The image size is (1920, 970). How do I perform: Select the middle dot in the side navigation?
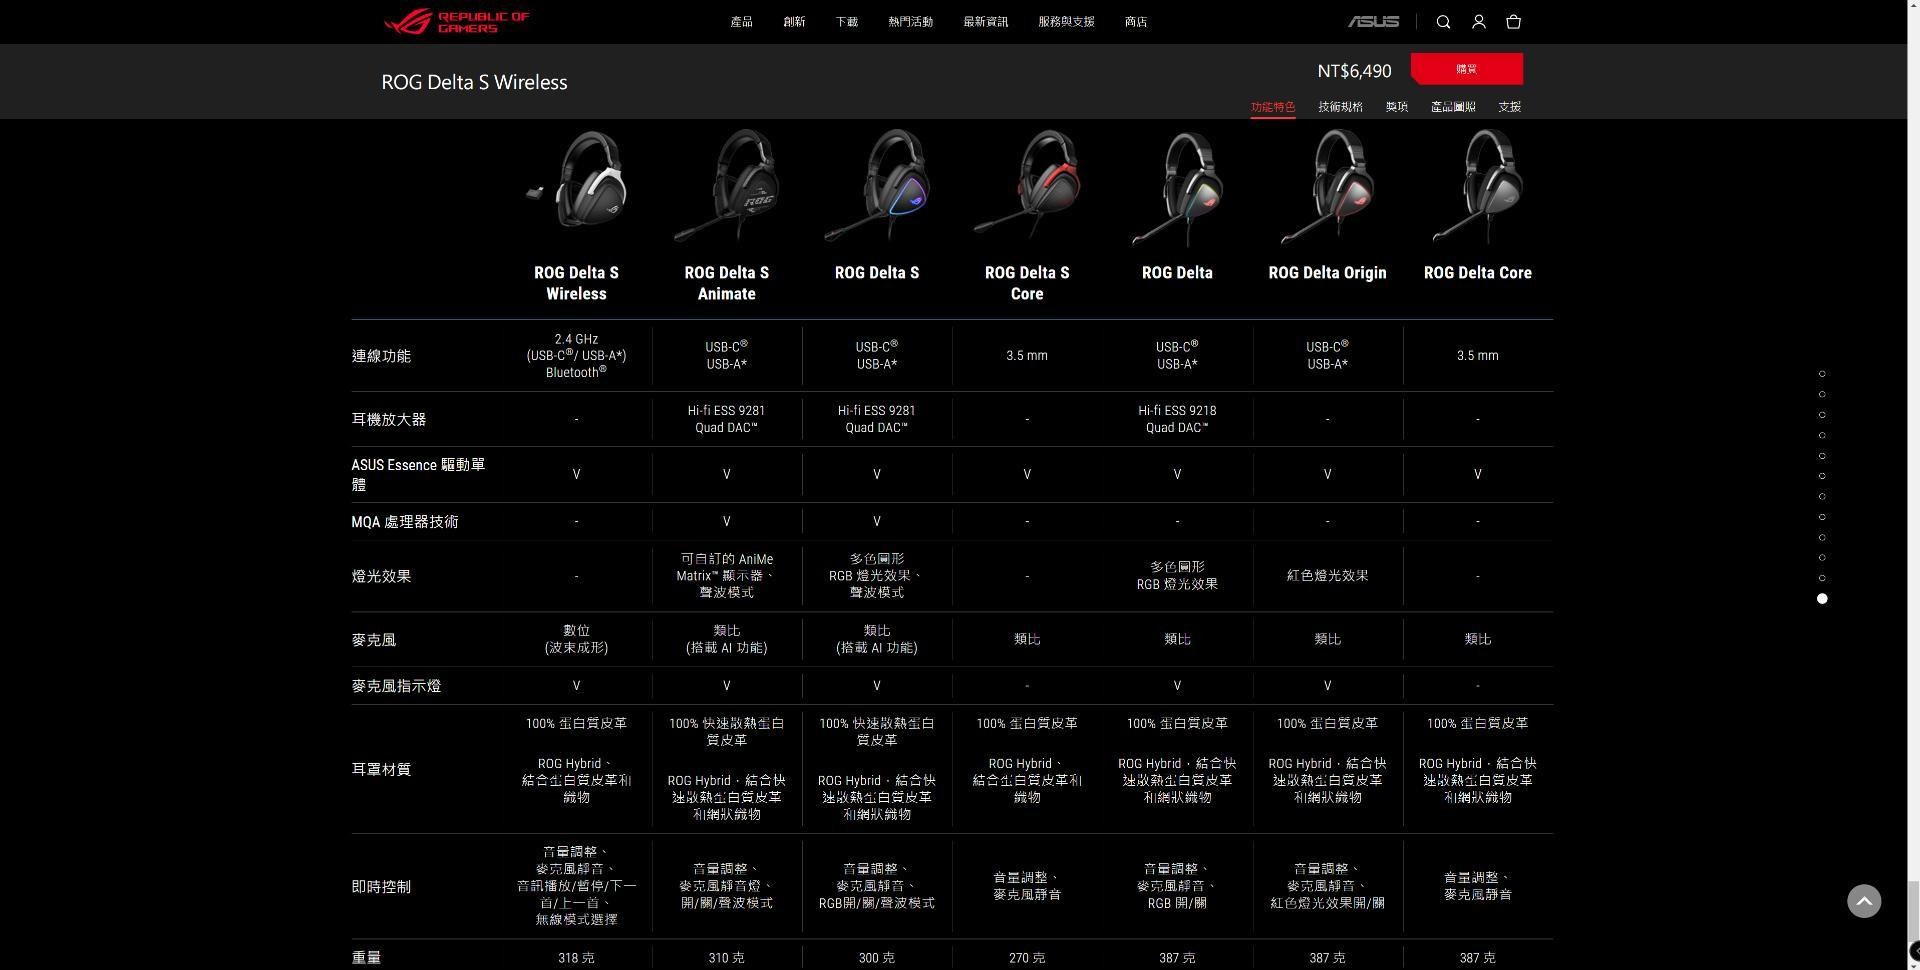click(x=1822, y=486)
